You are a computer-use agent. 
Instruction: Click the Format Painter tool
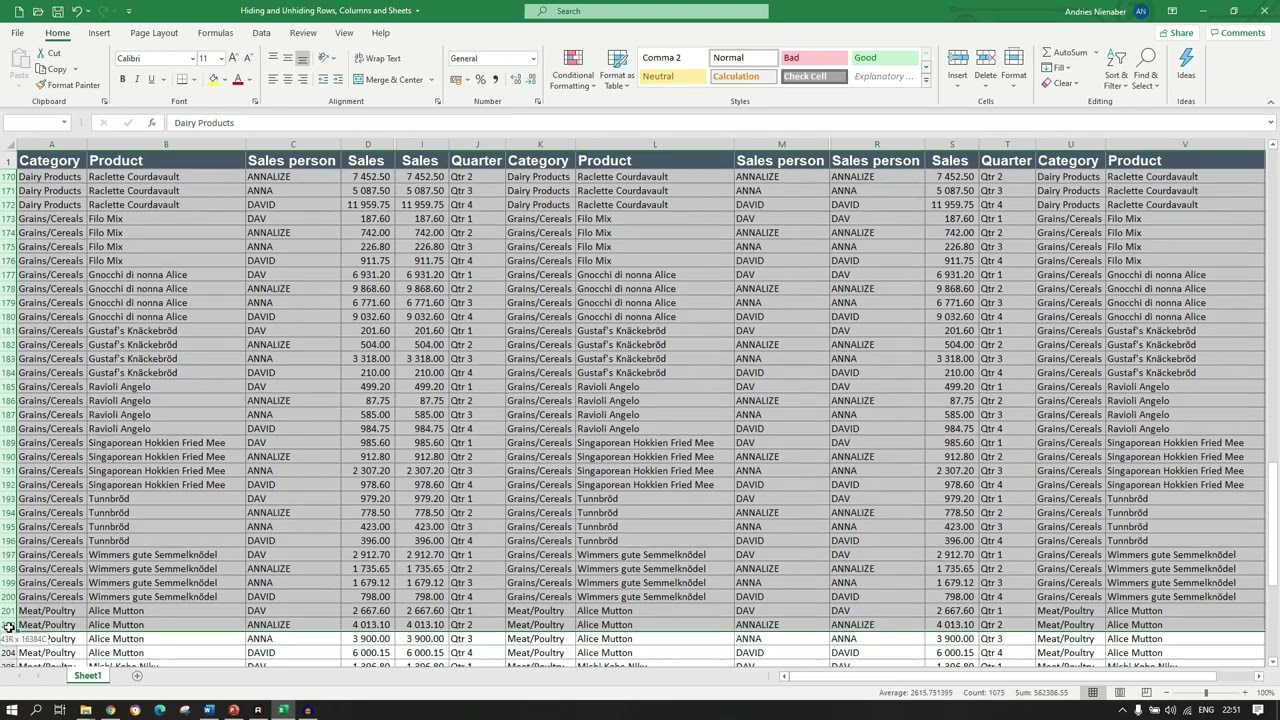pyautogui.click(x=68, y=85)
